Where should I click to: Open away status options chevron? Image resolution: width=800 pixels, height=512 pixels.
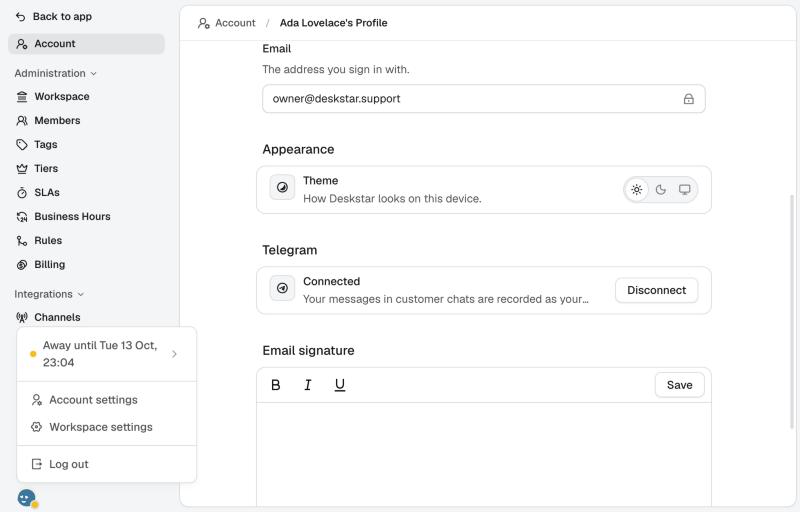pyautogui.click(x=174, y=354)
